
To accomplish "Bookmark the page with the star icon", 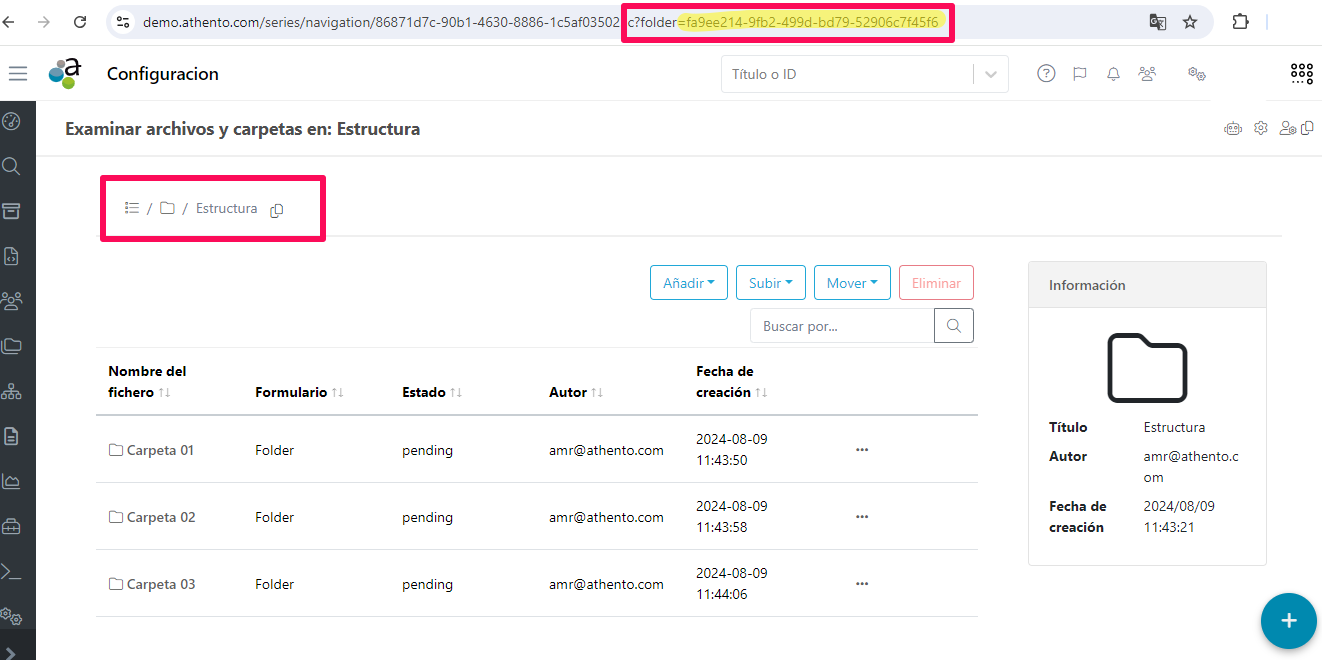I will click(1190, 22).
